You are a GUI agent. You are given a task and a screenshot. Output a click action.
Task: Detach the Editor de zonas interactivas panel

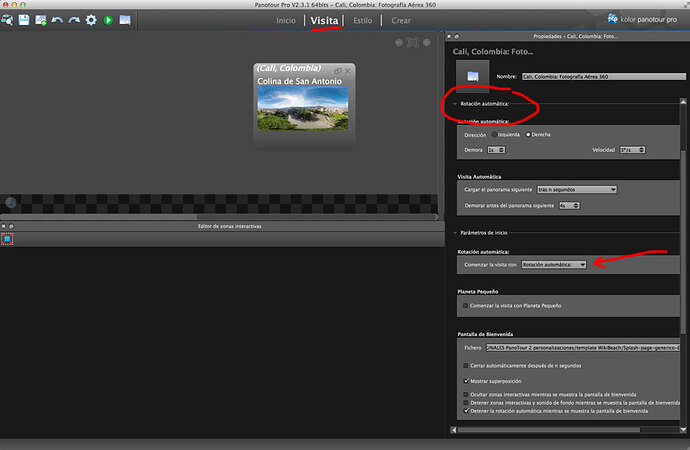[11, 226]
